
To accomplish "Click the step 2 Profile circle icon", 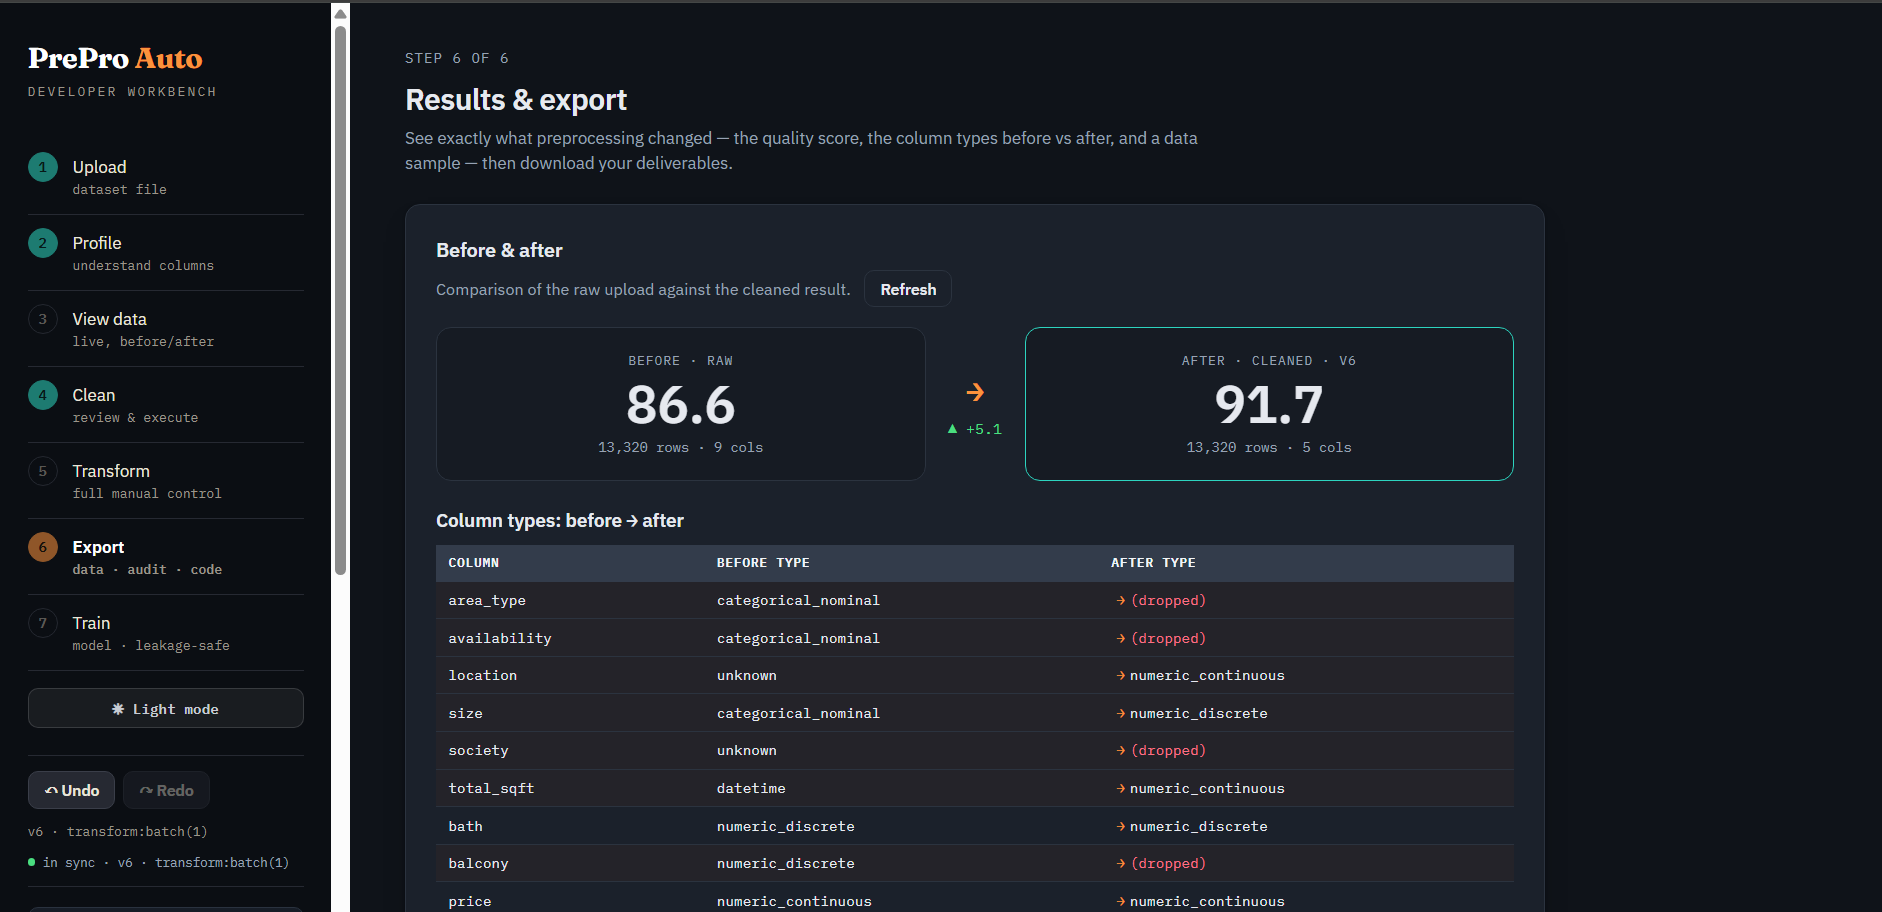I will [x=43, y=243].
